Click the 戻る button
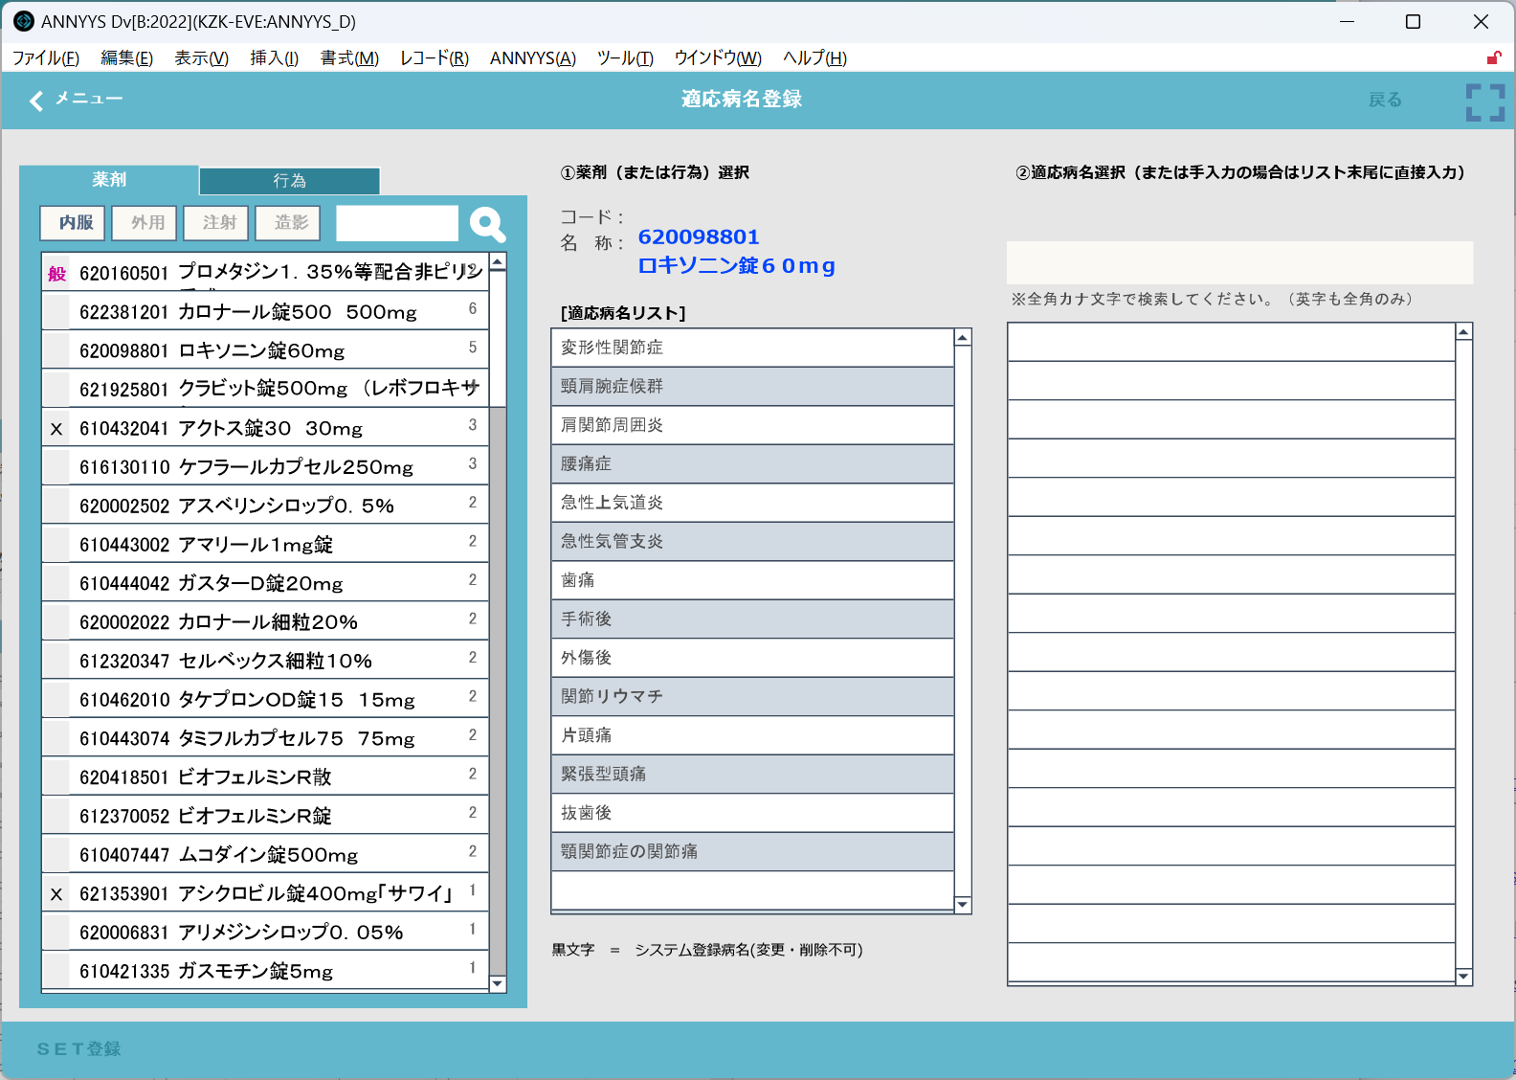Viewport: 1516px width, 1080px height. pyautogui.click(x=1385, y=100)
